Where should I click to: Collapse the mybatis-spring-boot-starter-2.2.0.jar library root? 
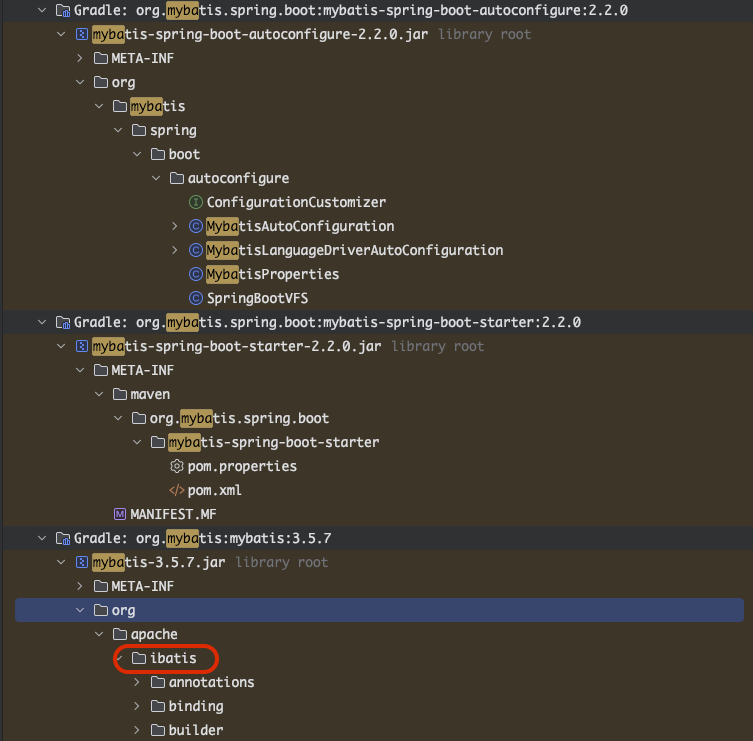[61, 346]
